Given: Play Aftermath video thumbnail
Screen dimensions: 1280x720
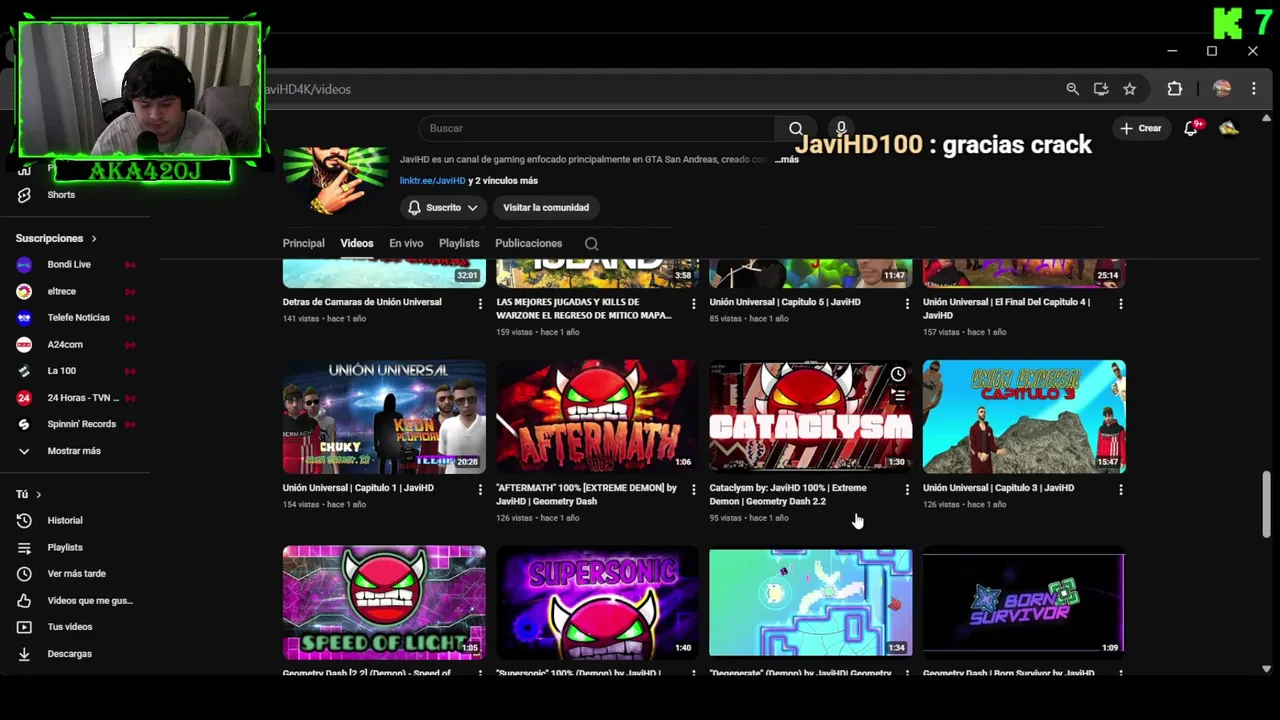Looking at the screenshot, I should (597, 416).
